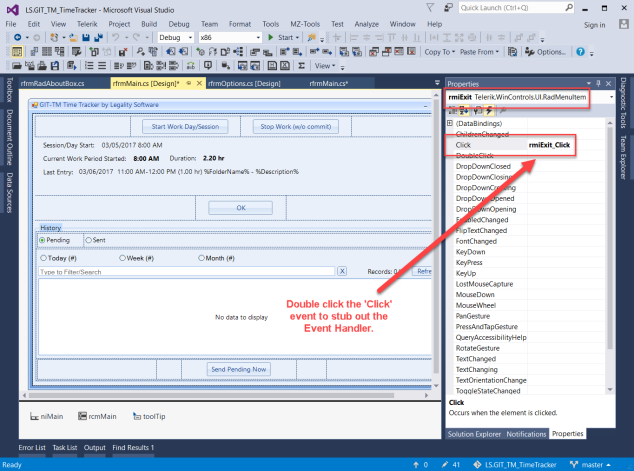Open the Error List tab
The image size is (634, 471).
coord(32,448)
